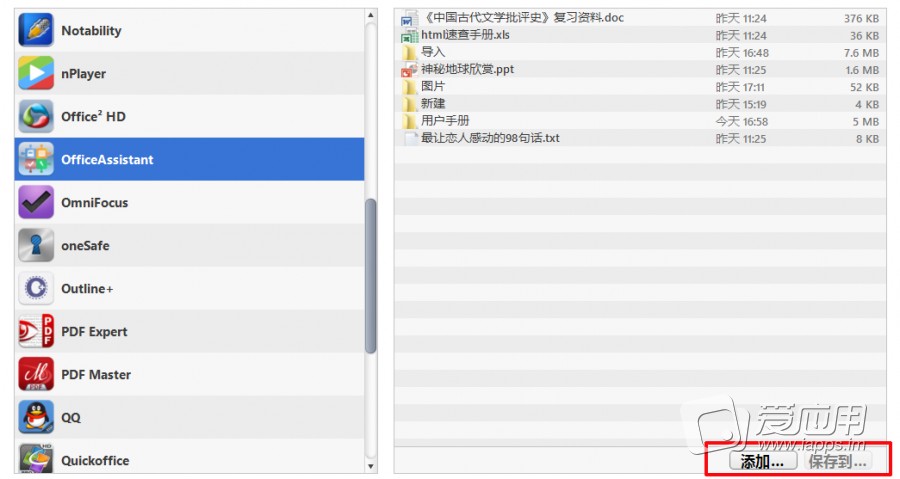Click the 保存到... button
Viewport: 900px width, 479px height.
837,461
